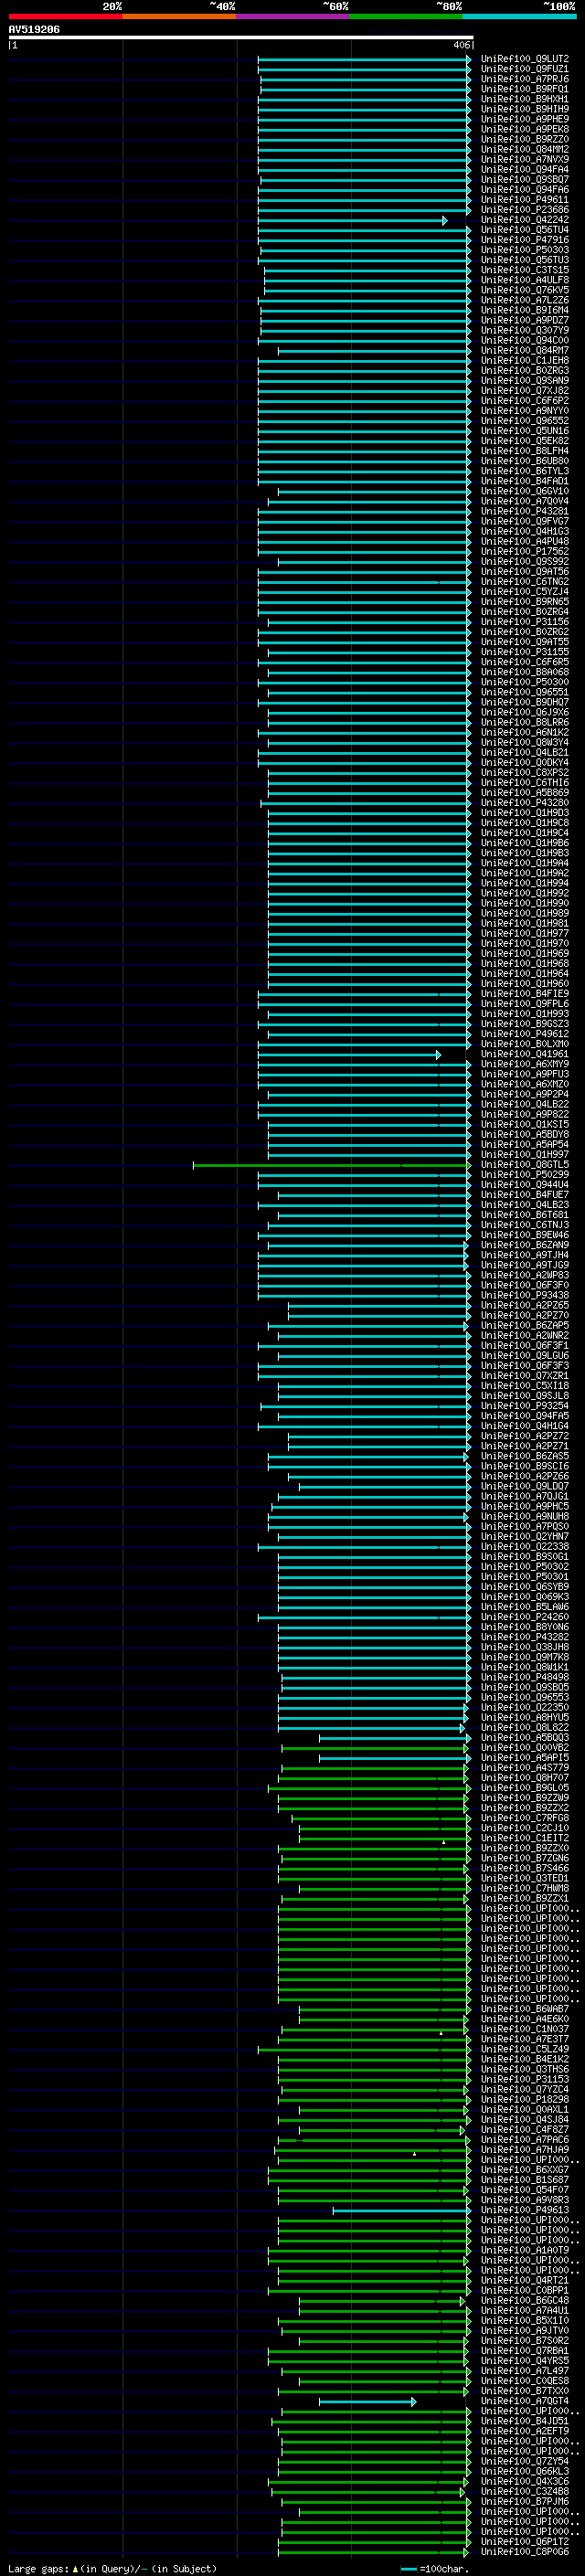Click the UniRef100_Q84MM2 hit label
The height and width of the screenshot is (2576, 585).
point(524,149)
